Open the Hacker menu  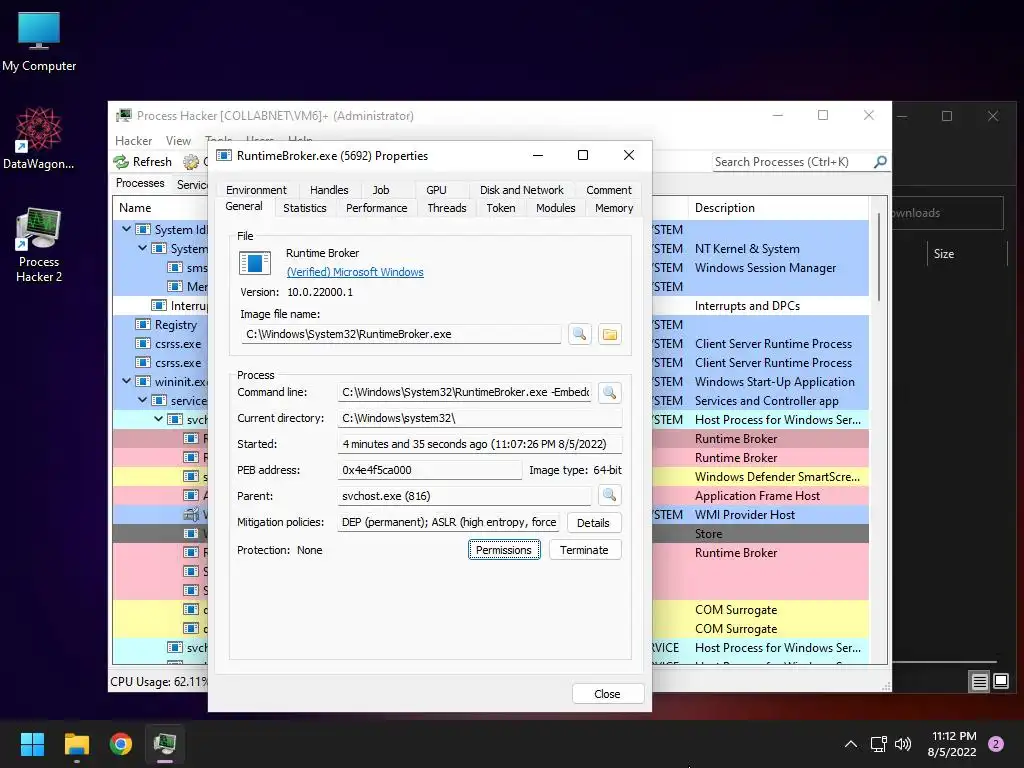click(133, 141)
